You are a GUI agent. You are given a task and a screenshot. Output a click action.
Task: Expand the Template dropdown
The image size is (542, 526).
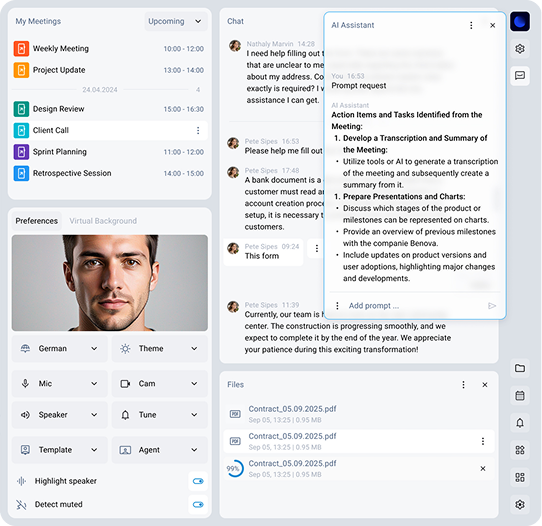click(x=60, y=450)
